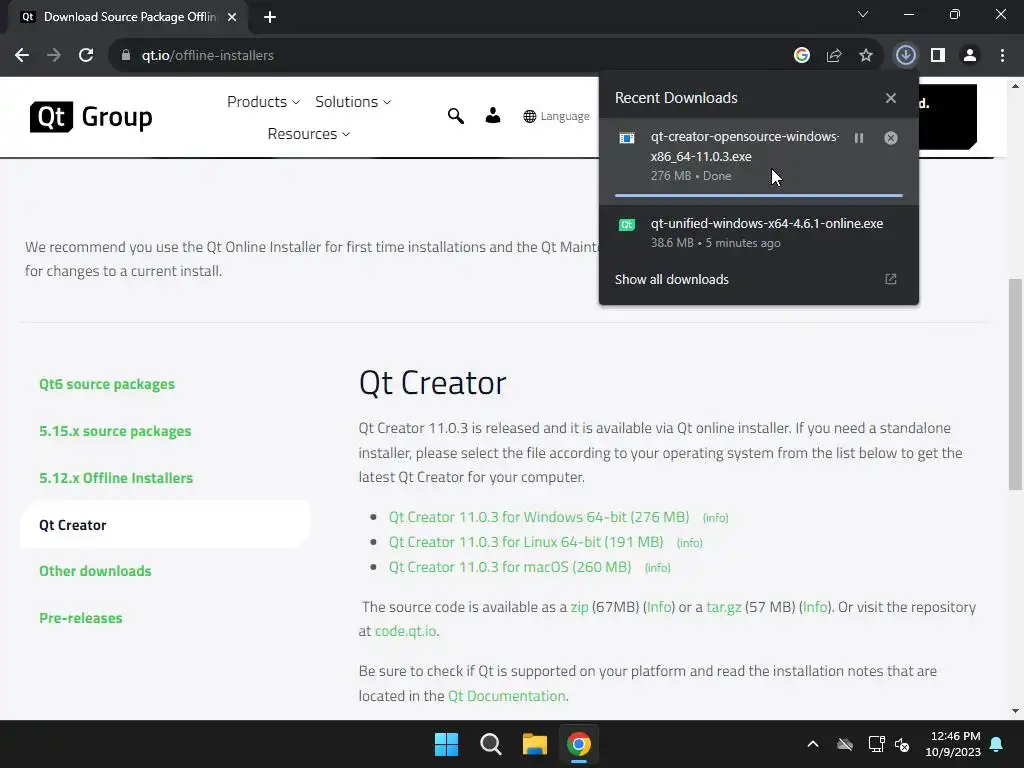
Task: Expand the Resources menu
Action: [308, 134]
